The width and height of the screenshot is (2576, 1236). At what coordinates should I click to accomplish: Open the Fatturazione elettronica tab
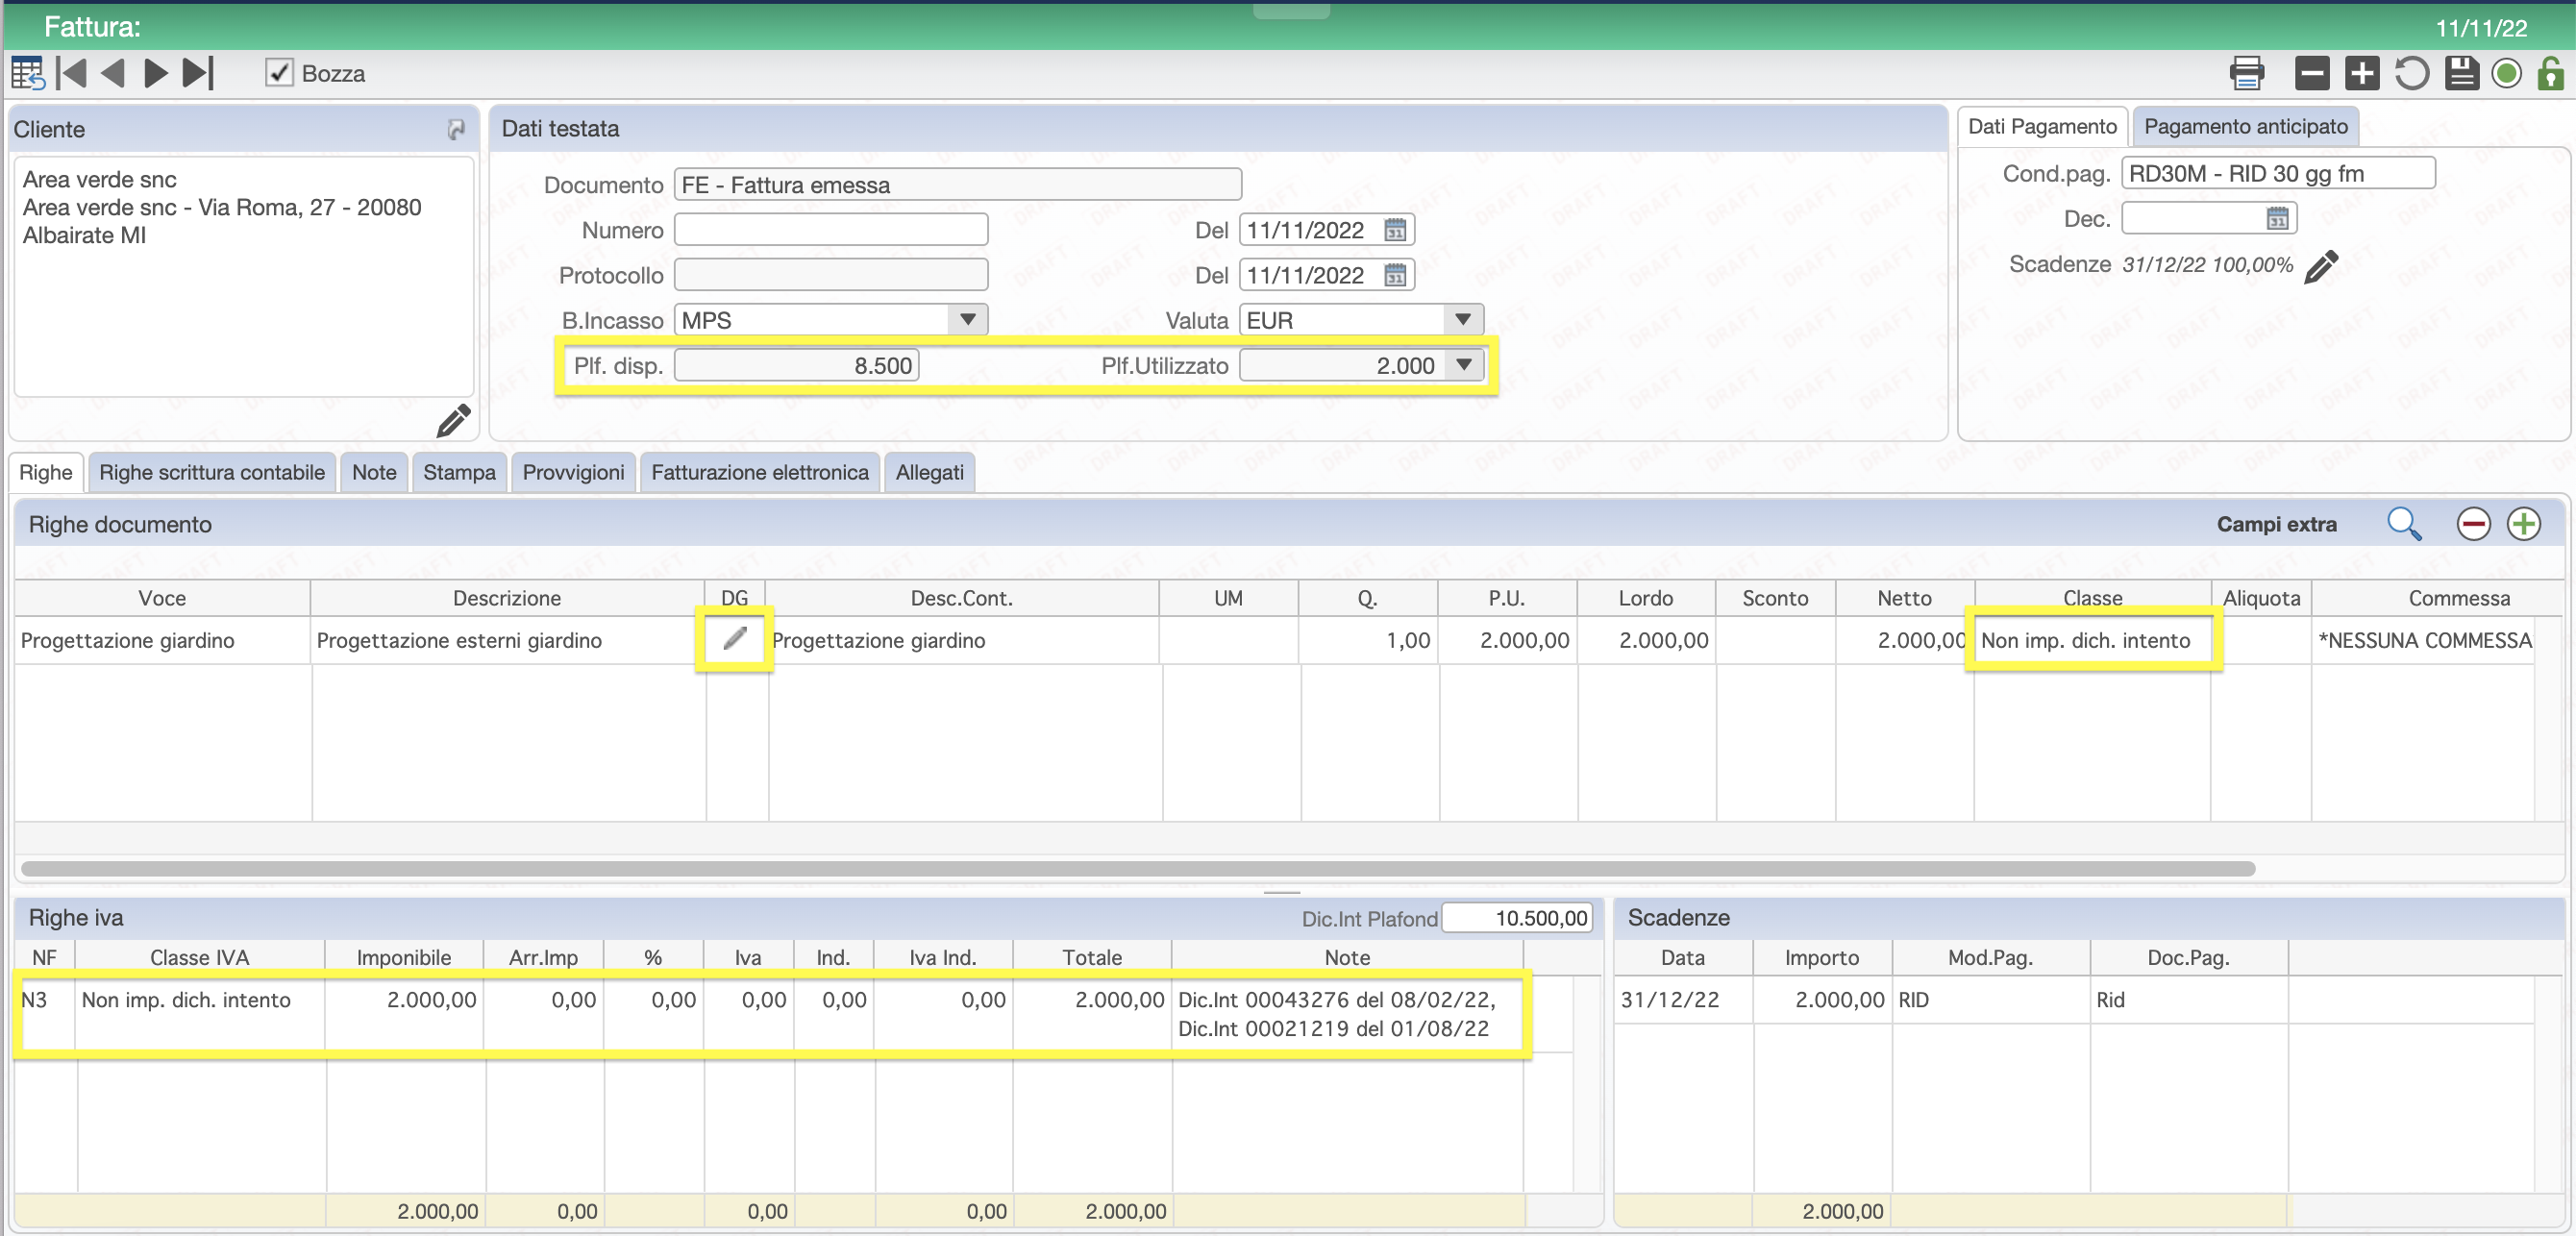pos(760,472)
